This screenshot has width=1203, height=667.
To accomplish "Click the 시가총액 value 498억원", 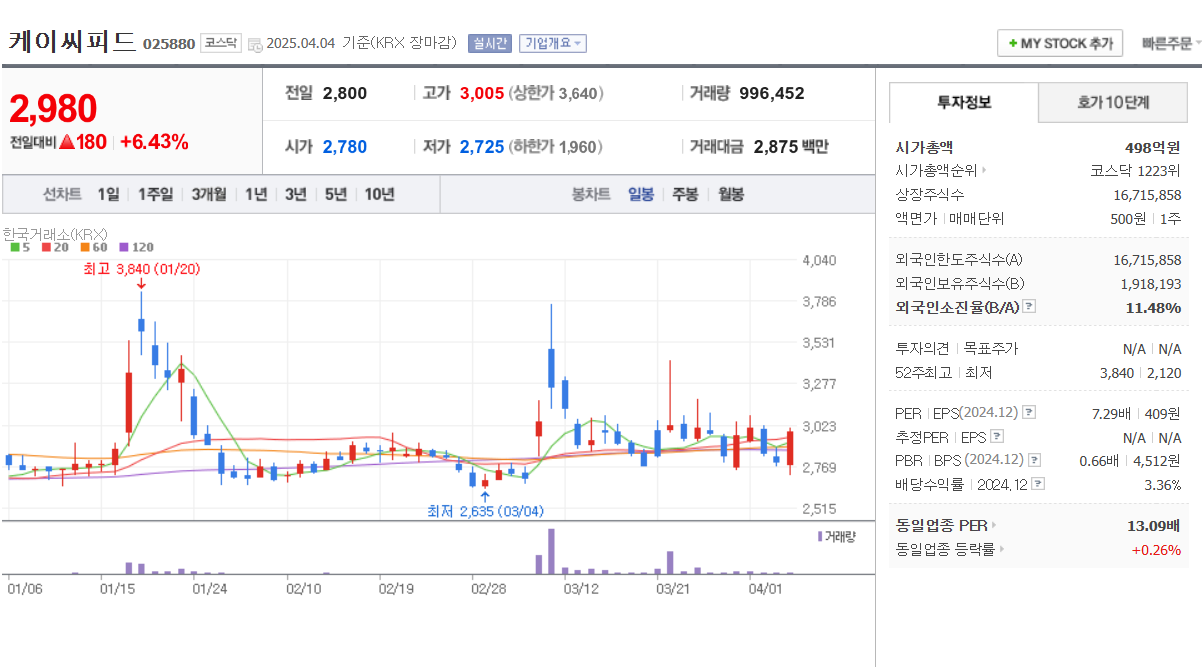I will 1153,147.
